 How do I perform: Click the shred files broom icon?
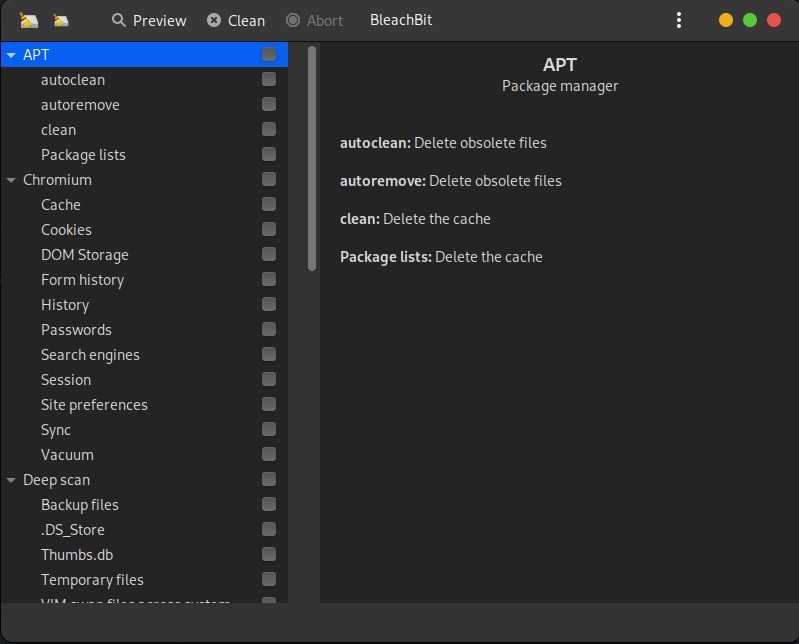pos(29,20)
